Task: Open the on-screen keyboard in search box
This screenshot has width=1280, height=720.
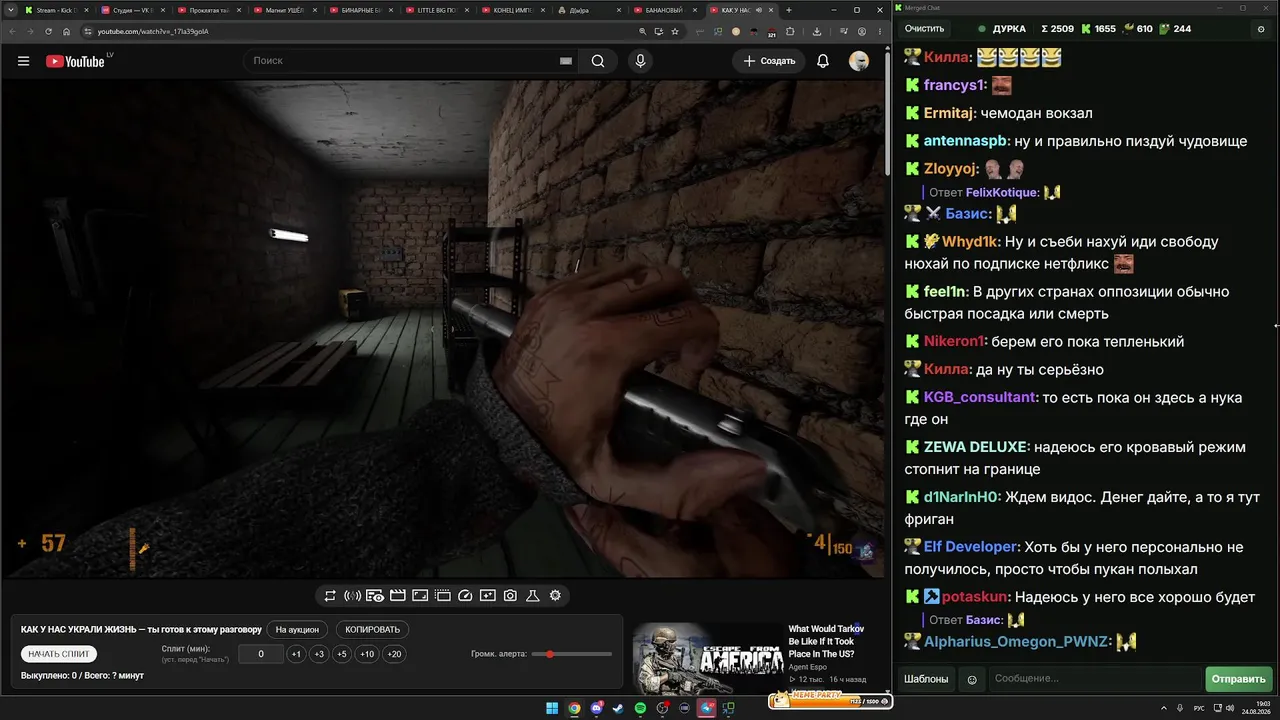Action: (566, 61)
